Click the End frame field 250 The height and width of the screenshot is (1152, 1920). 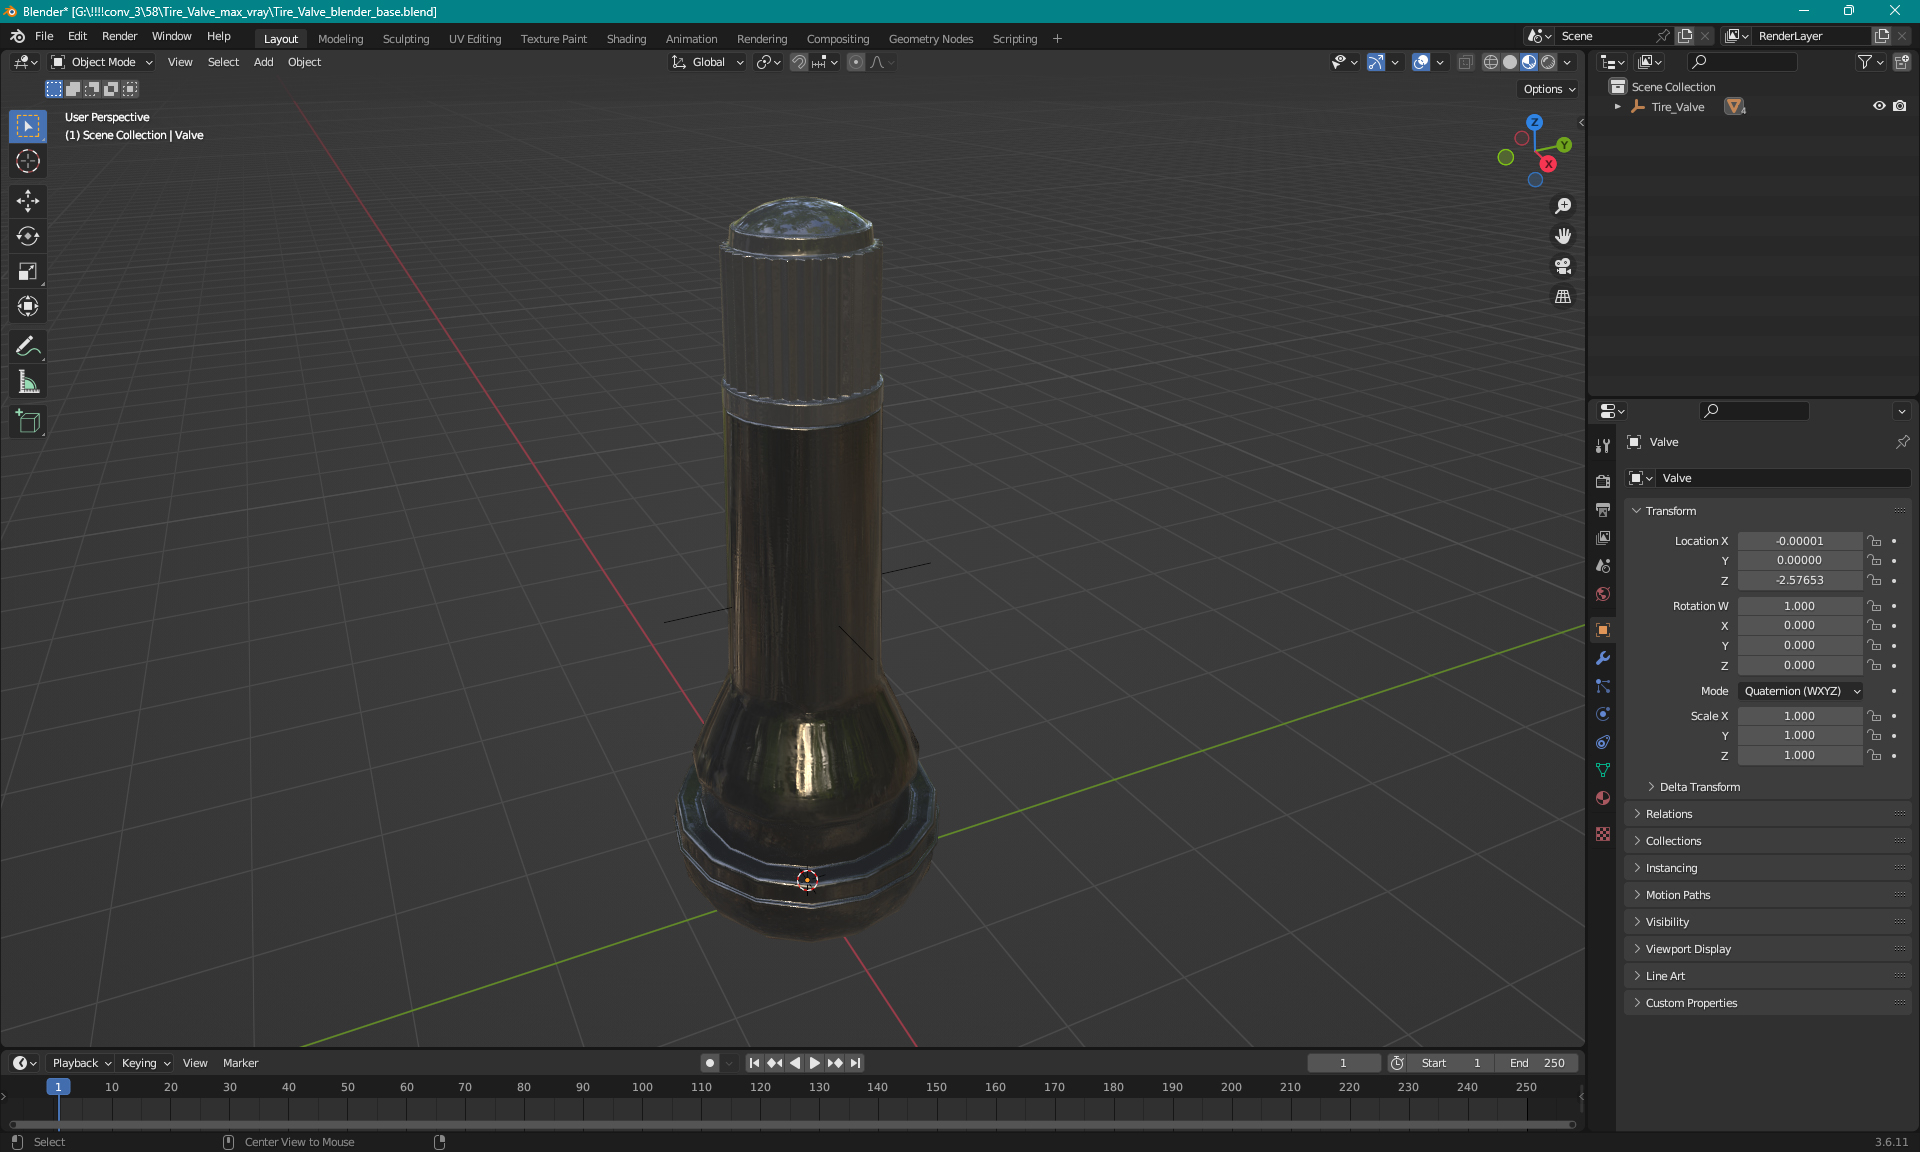pyautogui.click(x=1537, y=1063)
